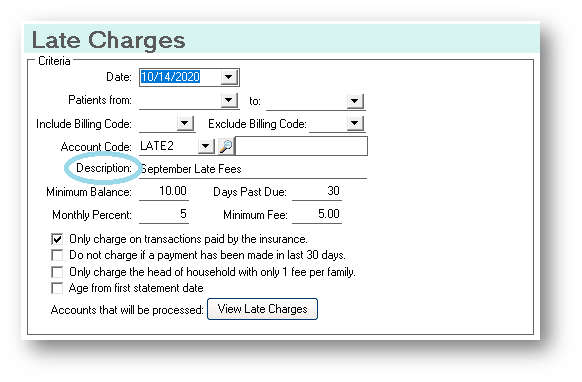582x382 pixels.
Task: Expand the Patients to dropdown
Action: pyautogui.click(x=355, y=101)
